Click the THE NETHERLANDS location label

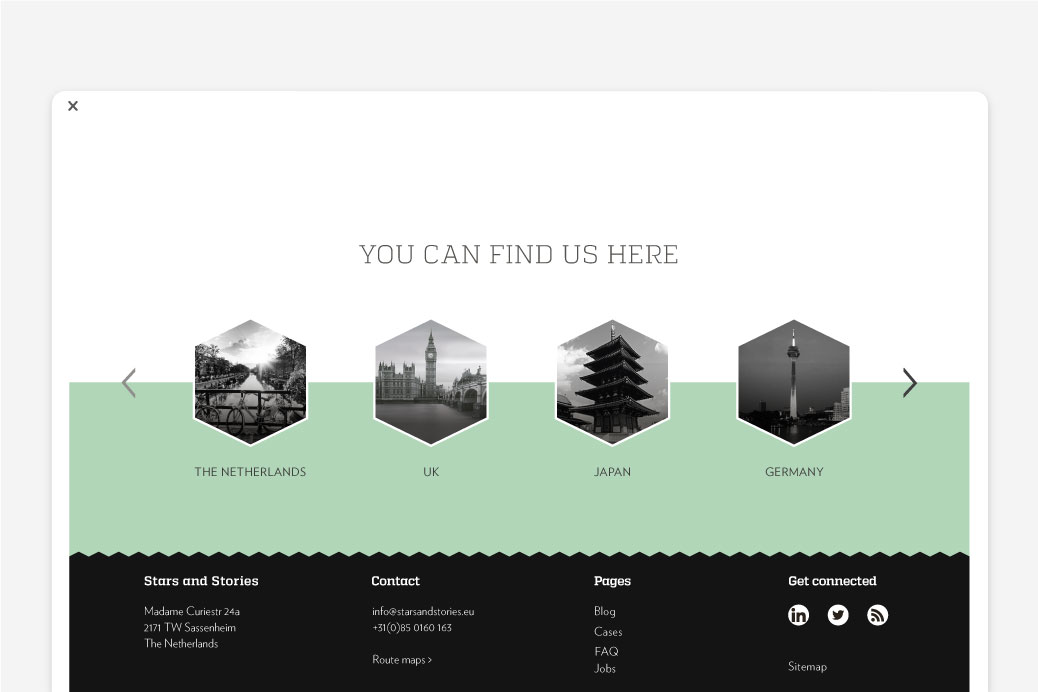click(250, 472)
